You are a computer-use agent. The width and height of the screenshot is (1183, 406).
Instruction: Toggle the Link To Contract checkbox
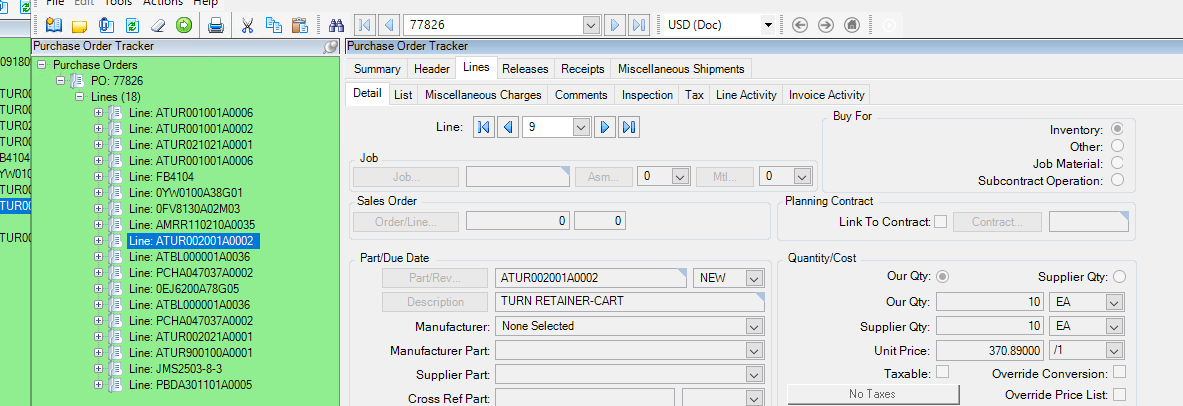point(941,222)
